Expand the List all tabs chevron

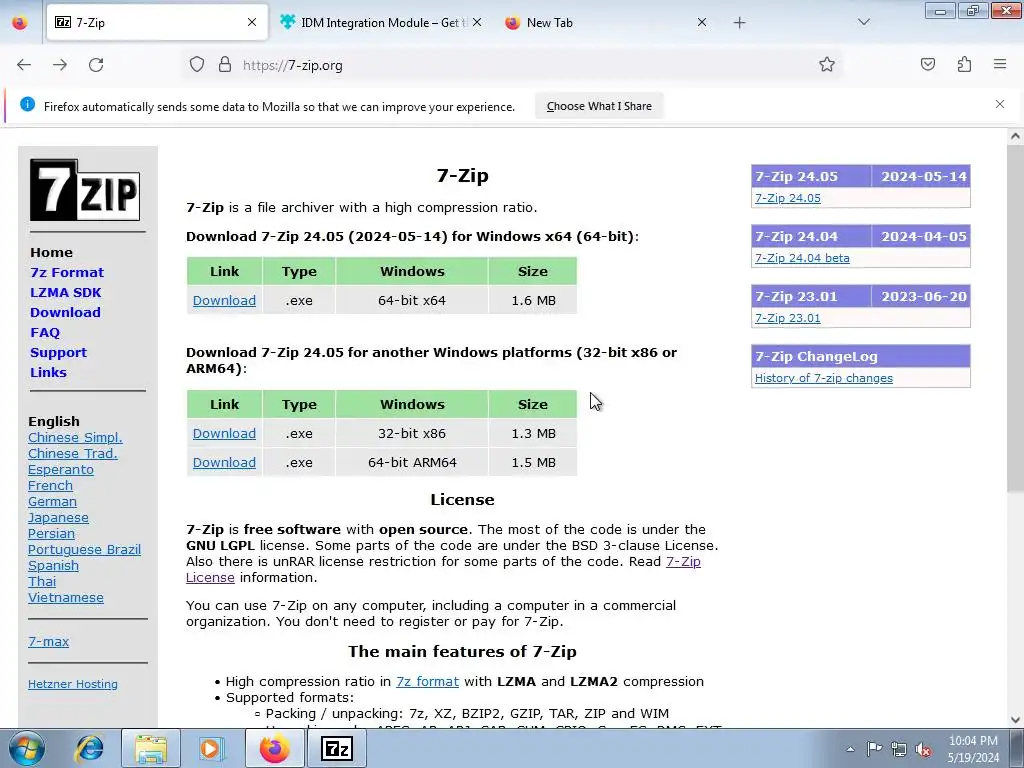coord(864,22)
